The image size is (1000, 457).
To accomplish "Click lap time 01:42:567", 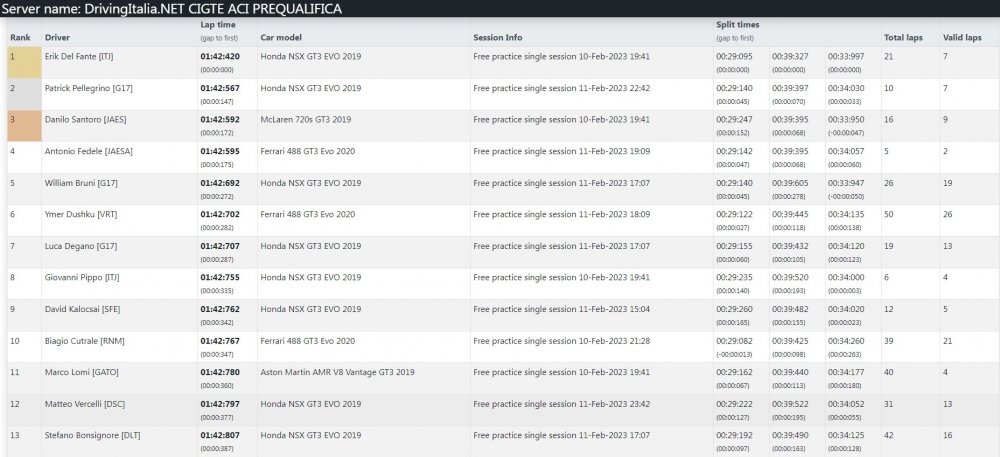I will click(220, 89).
